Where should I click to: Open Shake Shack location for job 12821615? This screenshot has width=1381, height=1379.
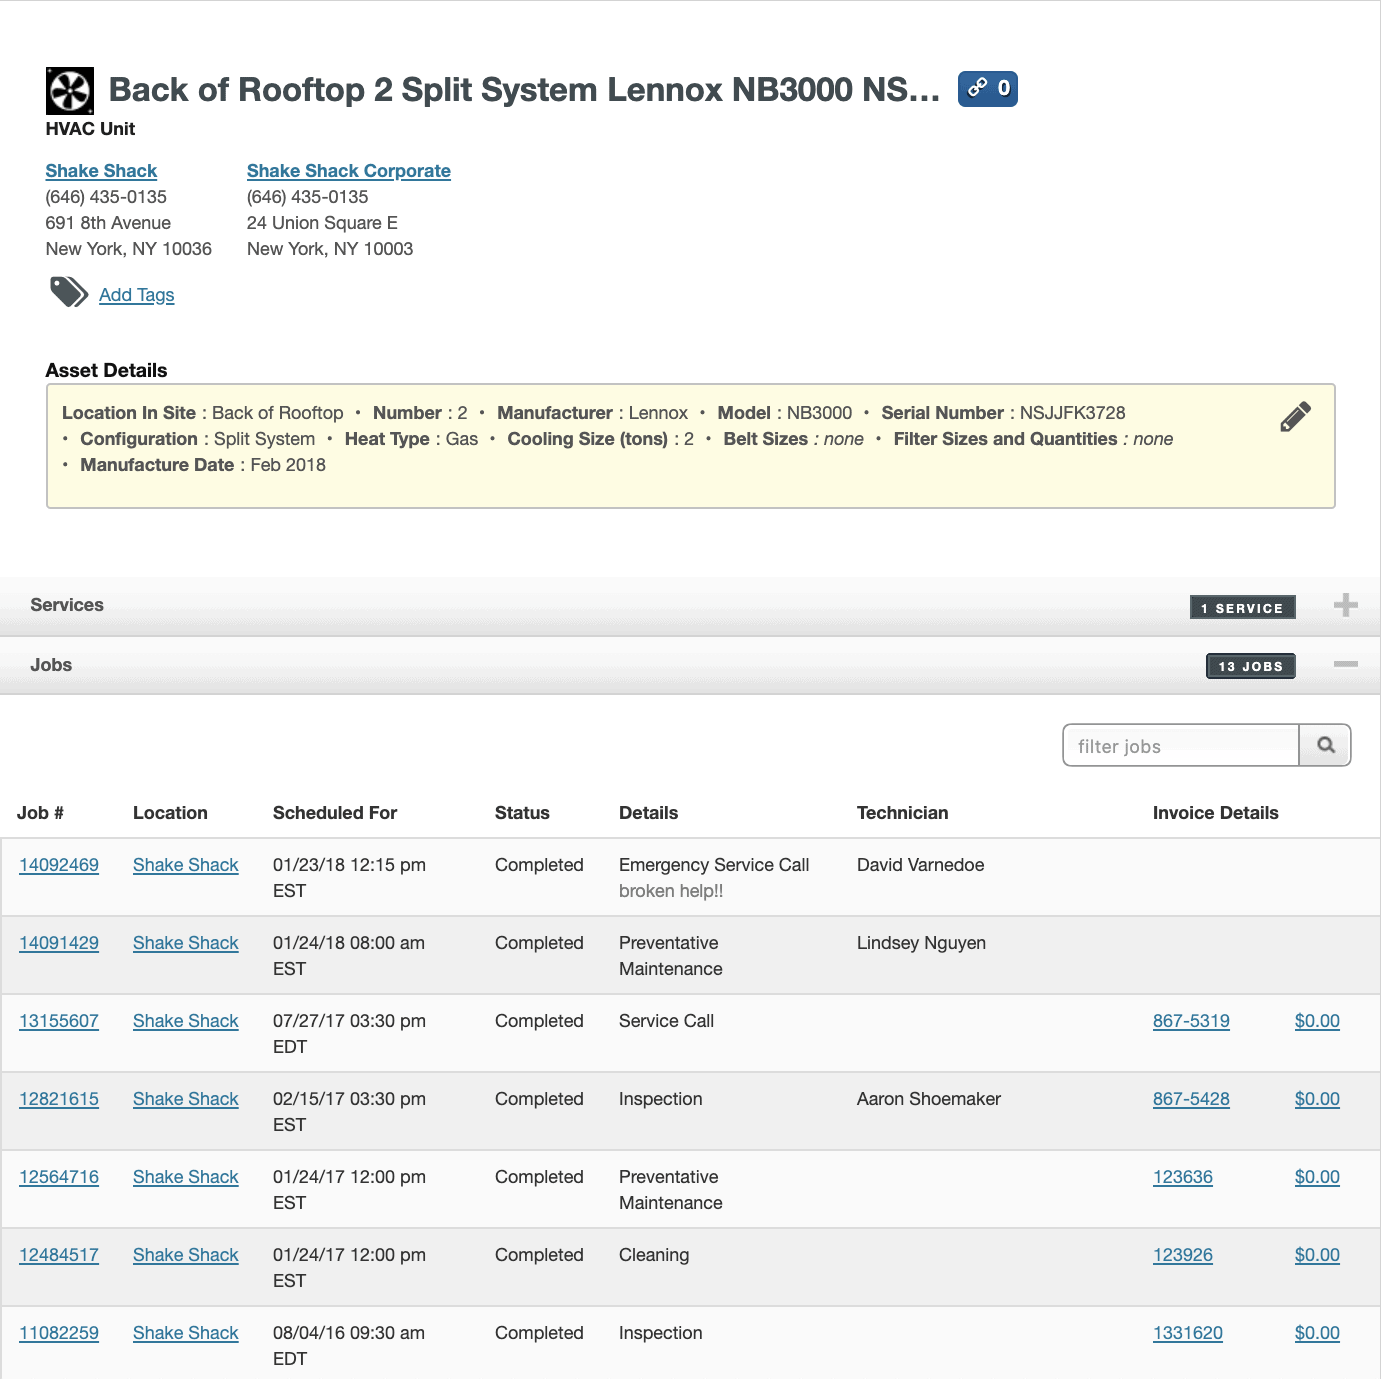[186, 1099]
